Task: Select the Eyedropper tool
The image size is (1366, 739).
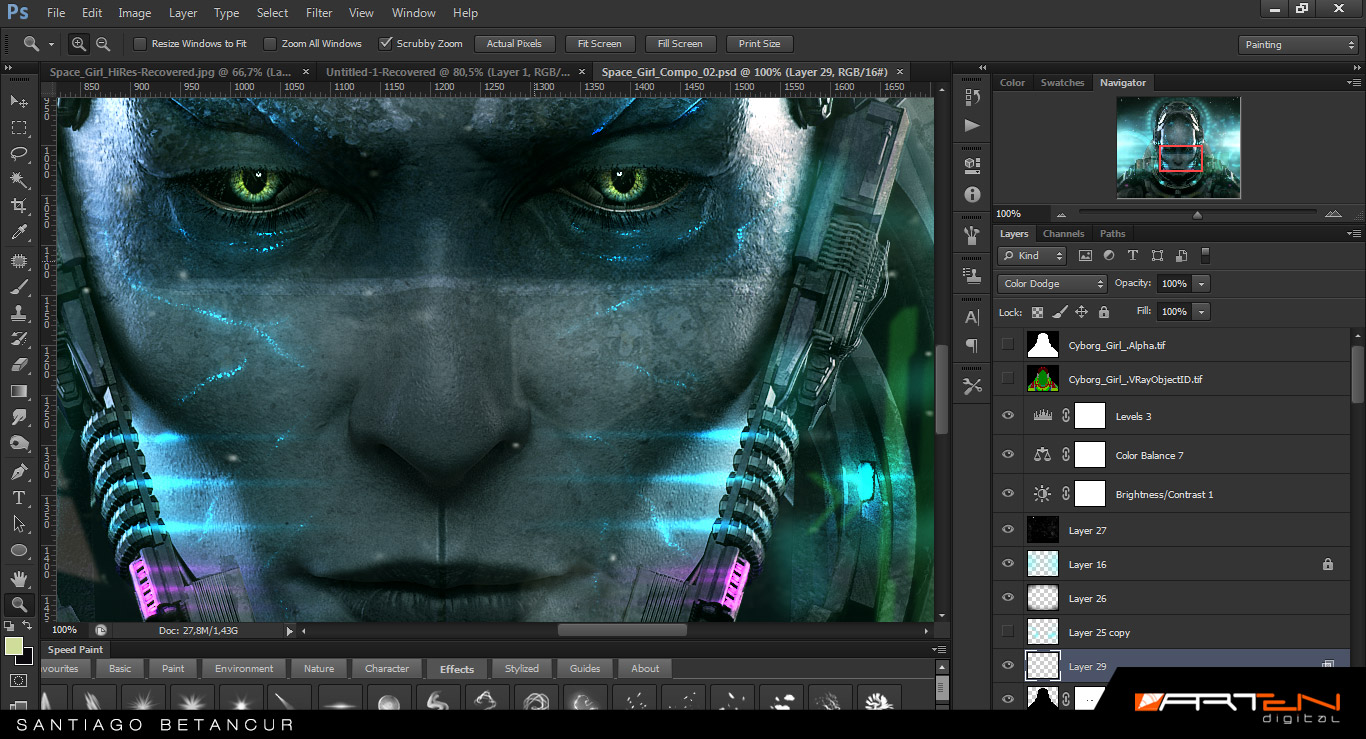Action: pos(19,233)
